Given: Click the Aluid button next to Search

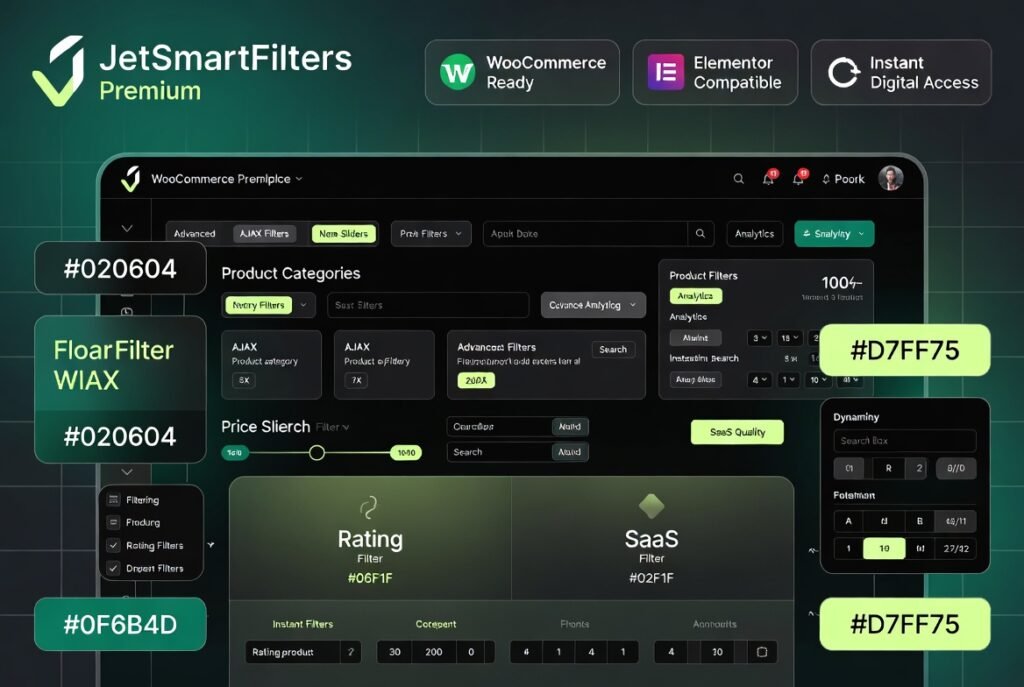Looking at the screenshot, I should click(569, 452).
